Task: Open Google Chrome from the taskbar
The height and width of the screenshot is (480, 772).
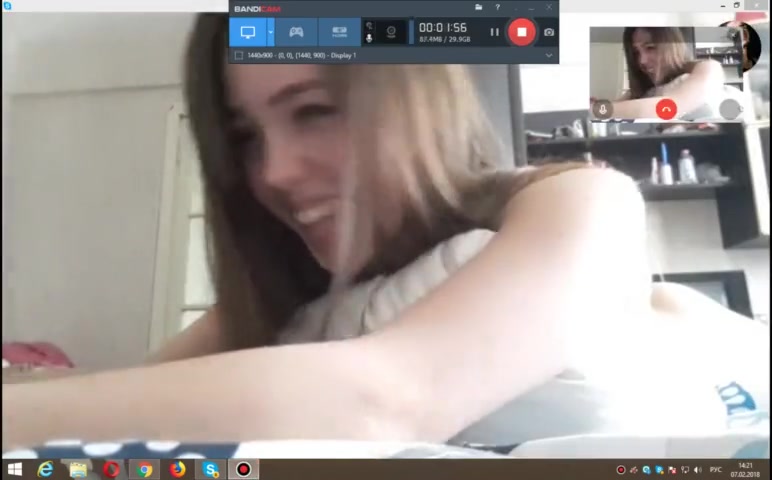Action: click(145, 469)
